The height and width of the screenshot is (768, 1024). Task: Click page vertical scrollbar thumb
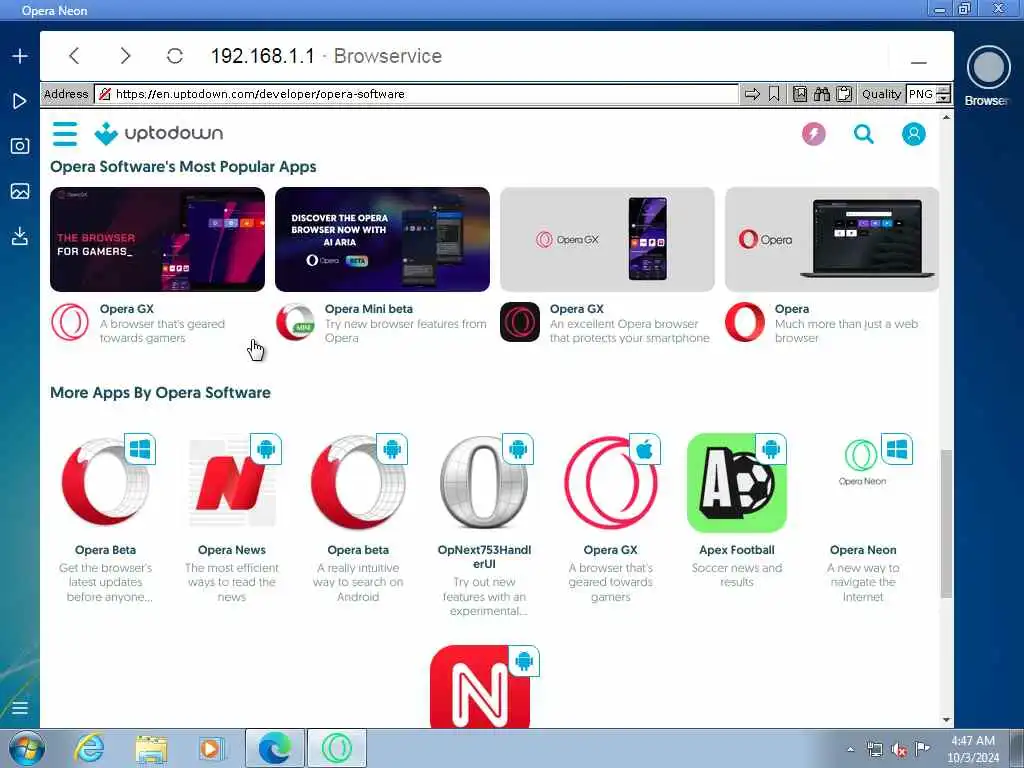(946, 524)
